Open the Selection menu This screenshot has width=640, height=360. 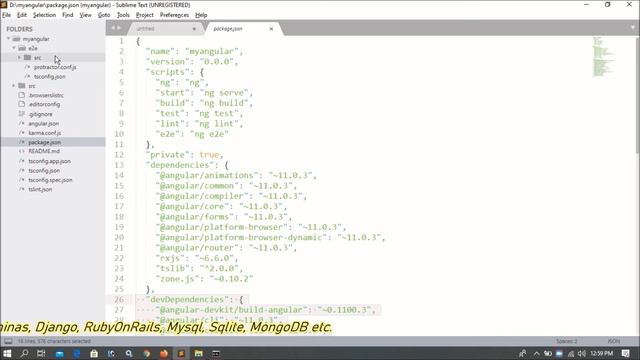[44, 15]
